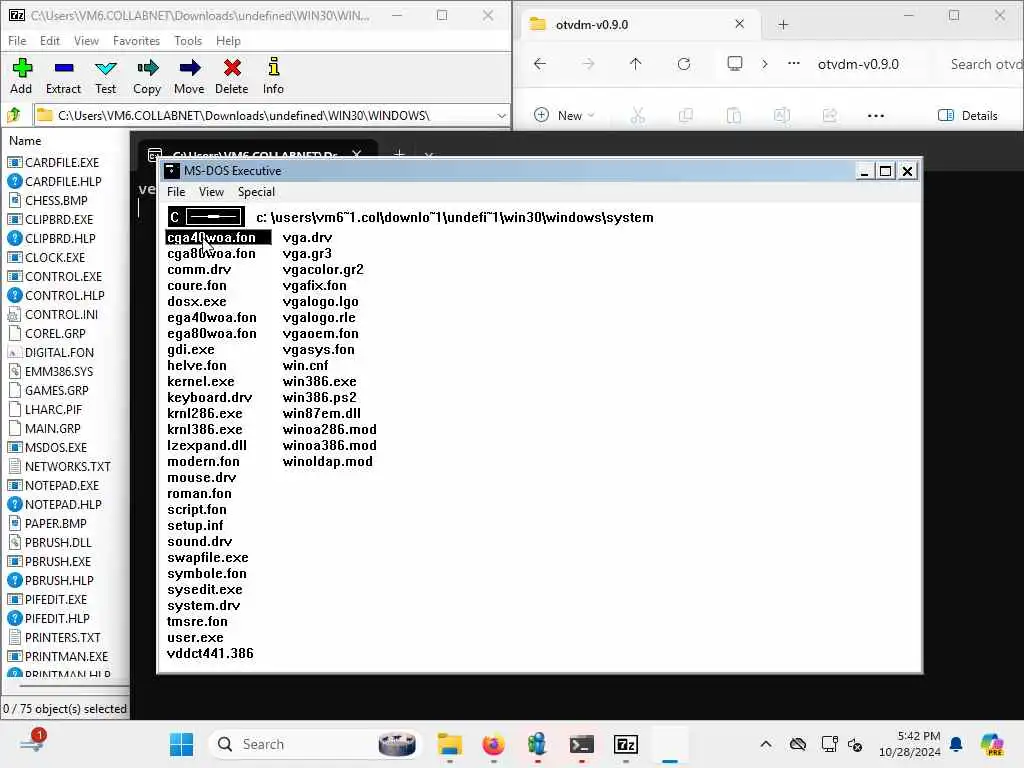
Task: Select vga.drv in MS-DOS Executive
Action: 307,238
